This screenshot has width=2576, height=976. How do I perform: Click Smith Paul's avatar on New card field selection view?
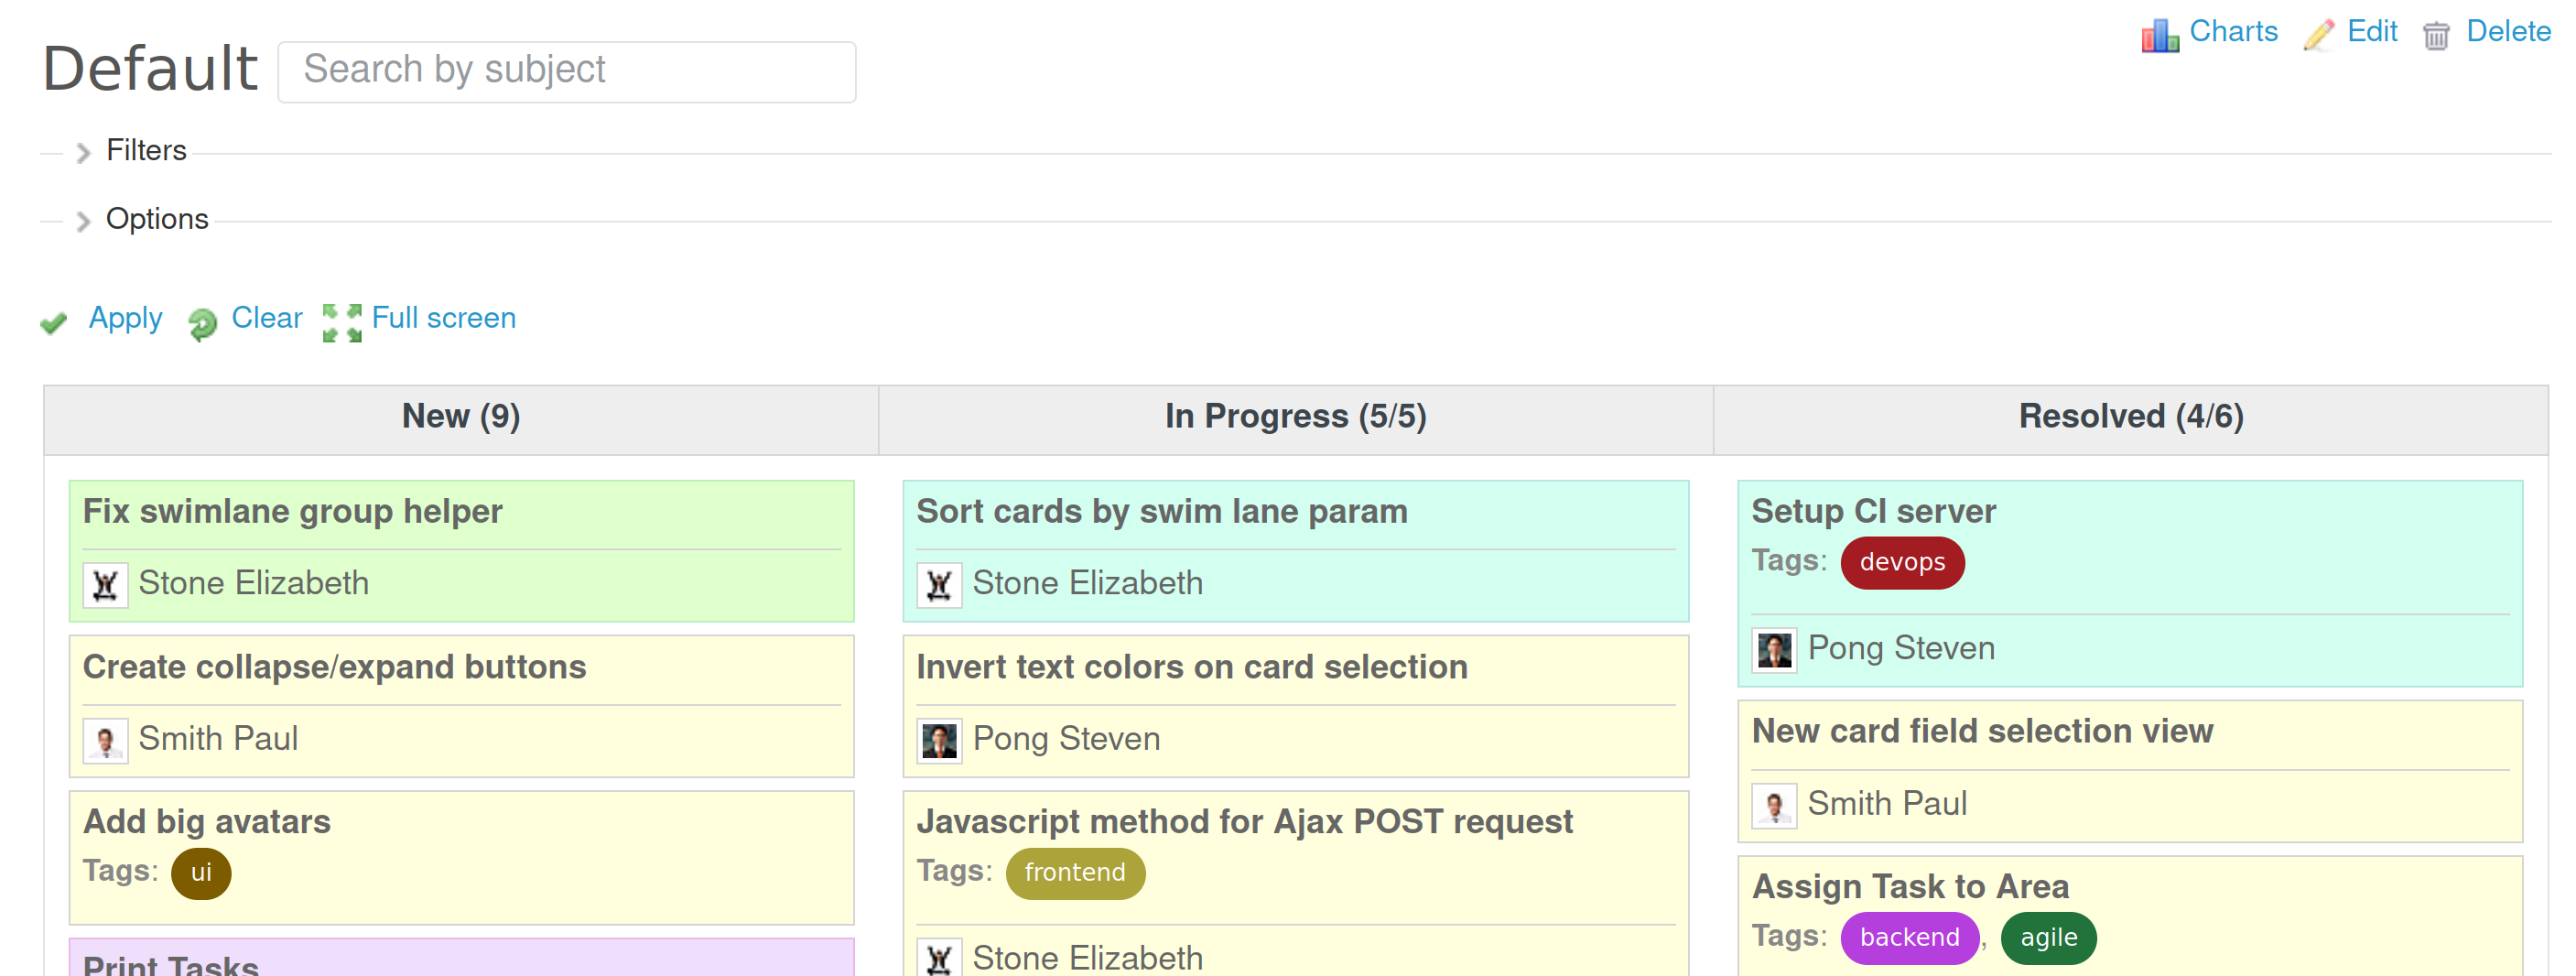[x=1774, y=804]
